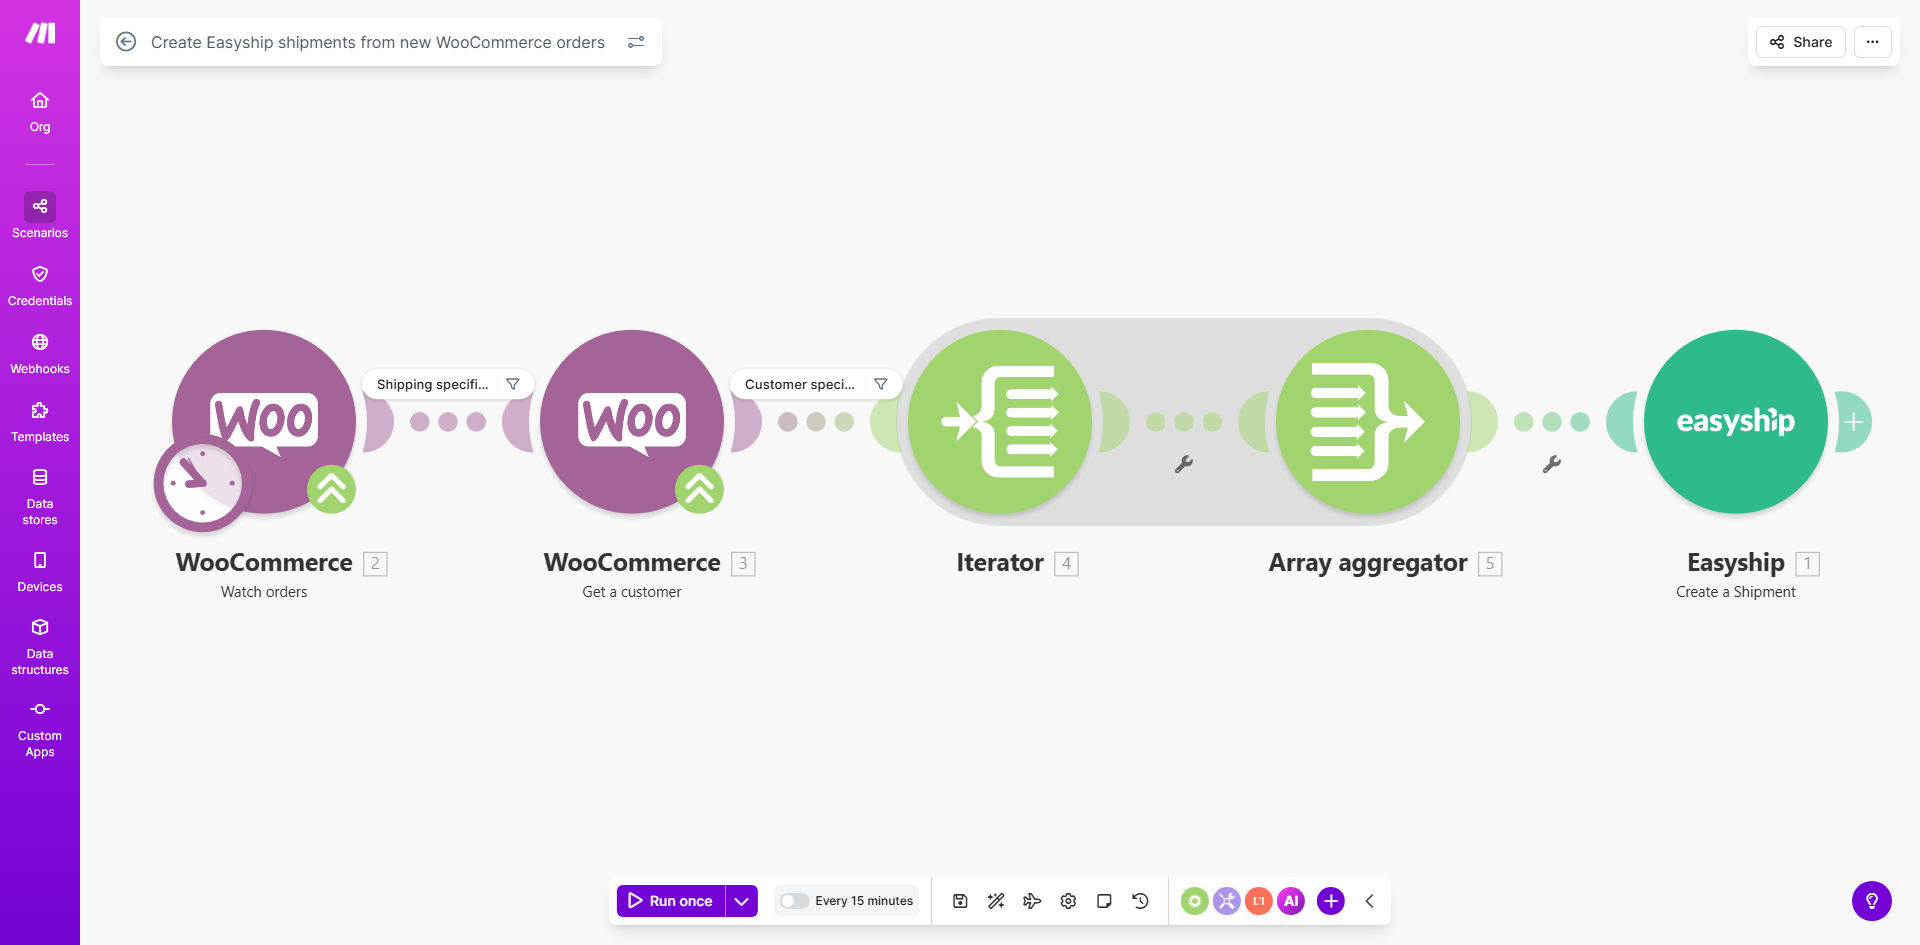Viewport: 1920px width, 945px height.
Task: Click the 'Create a Shipment' label
Action: coord(1736,592)
